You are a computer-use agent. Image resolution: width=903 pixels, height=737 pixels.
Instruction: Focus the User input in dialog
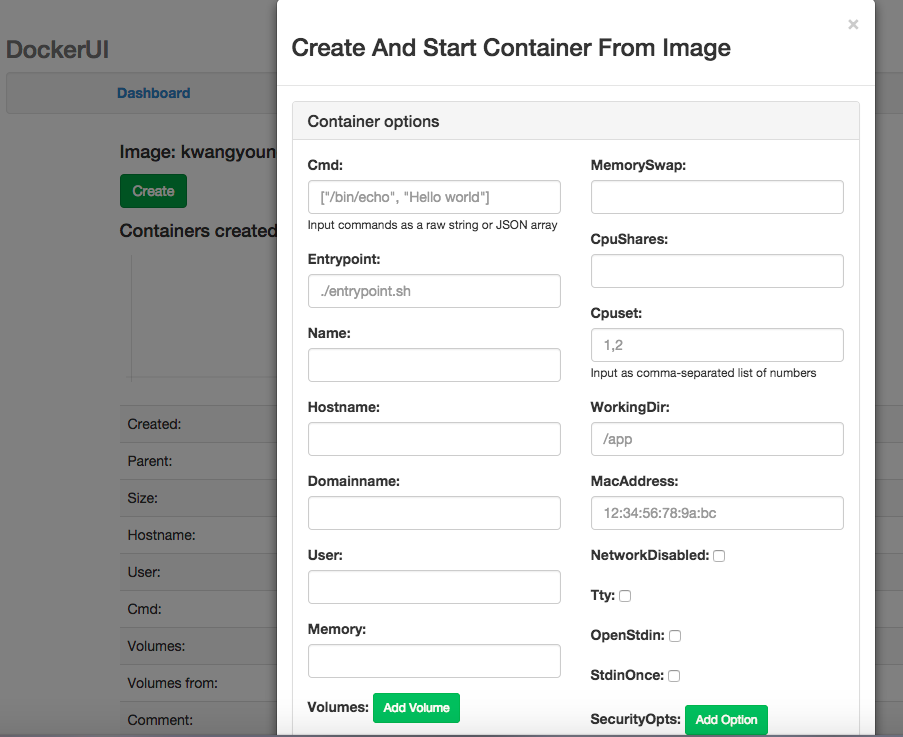point(434,587)
